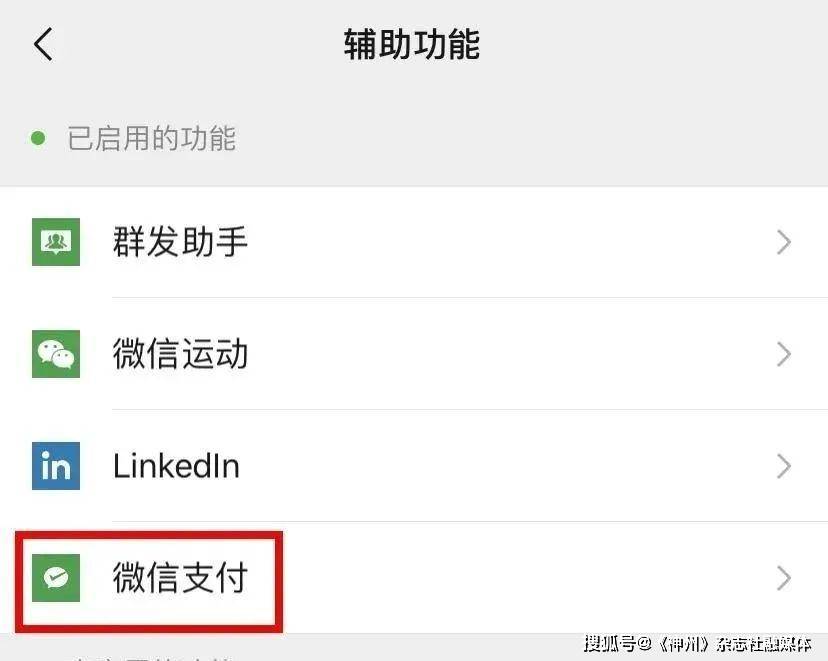Click the green enabled-status dot
Viewport: 828px width, 661px height.
(38, 138)
